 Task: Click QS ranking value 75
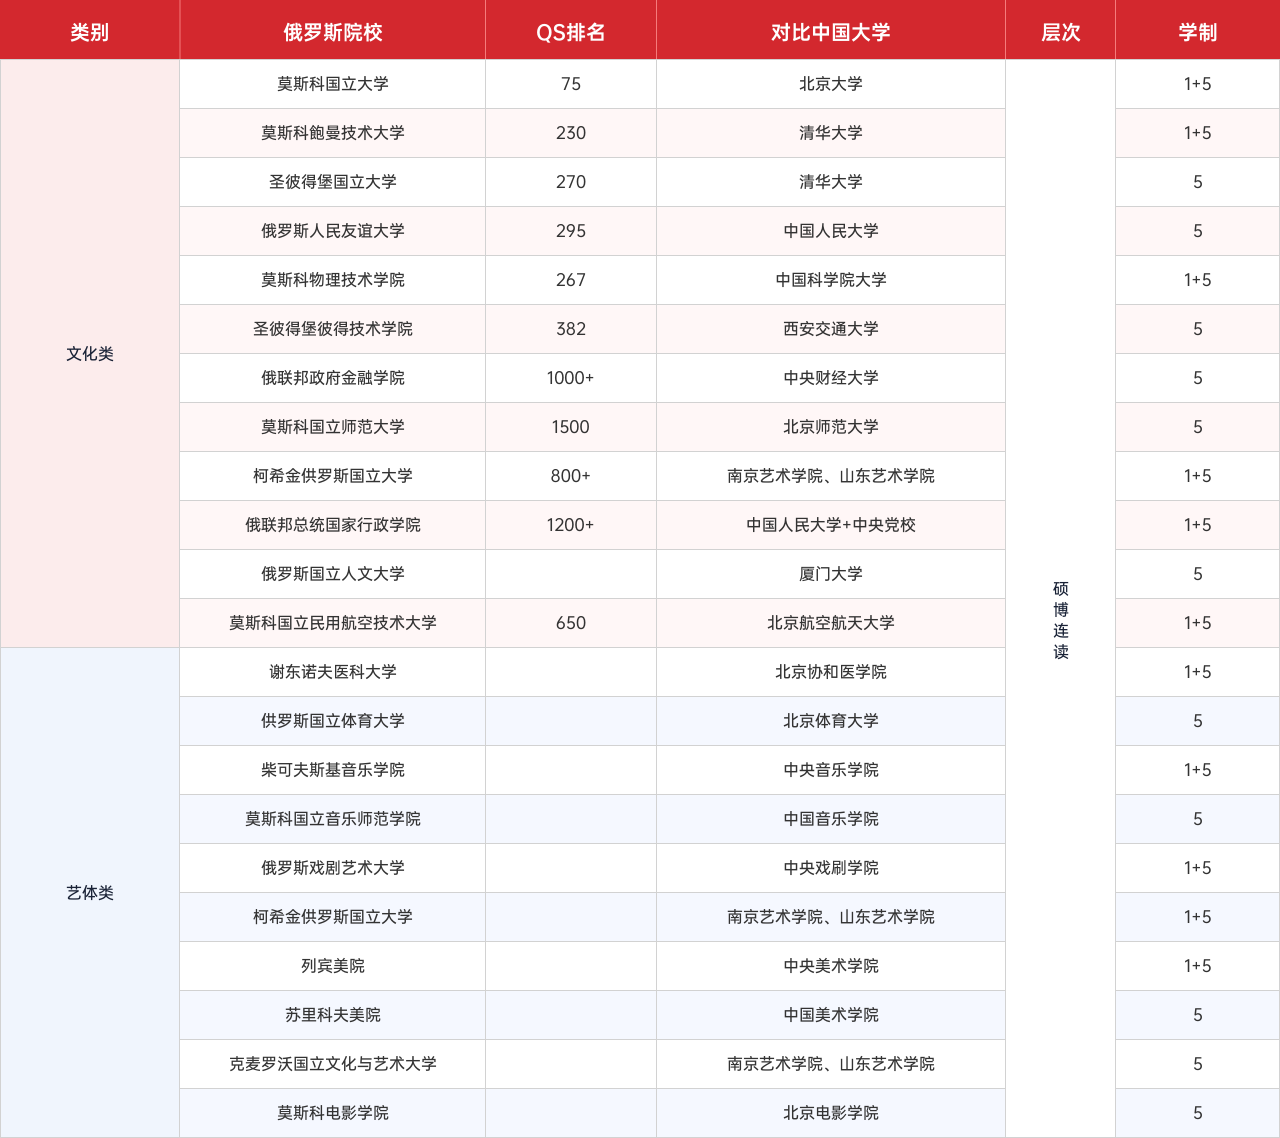click(x=571, y=84)
